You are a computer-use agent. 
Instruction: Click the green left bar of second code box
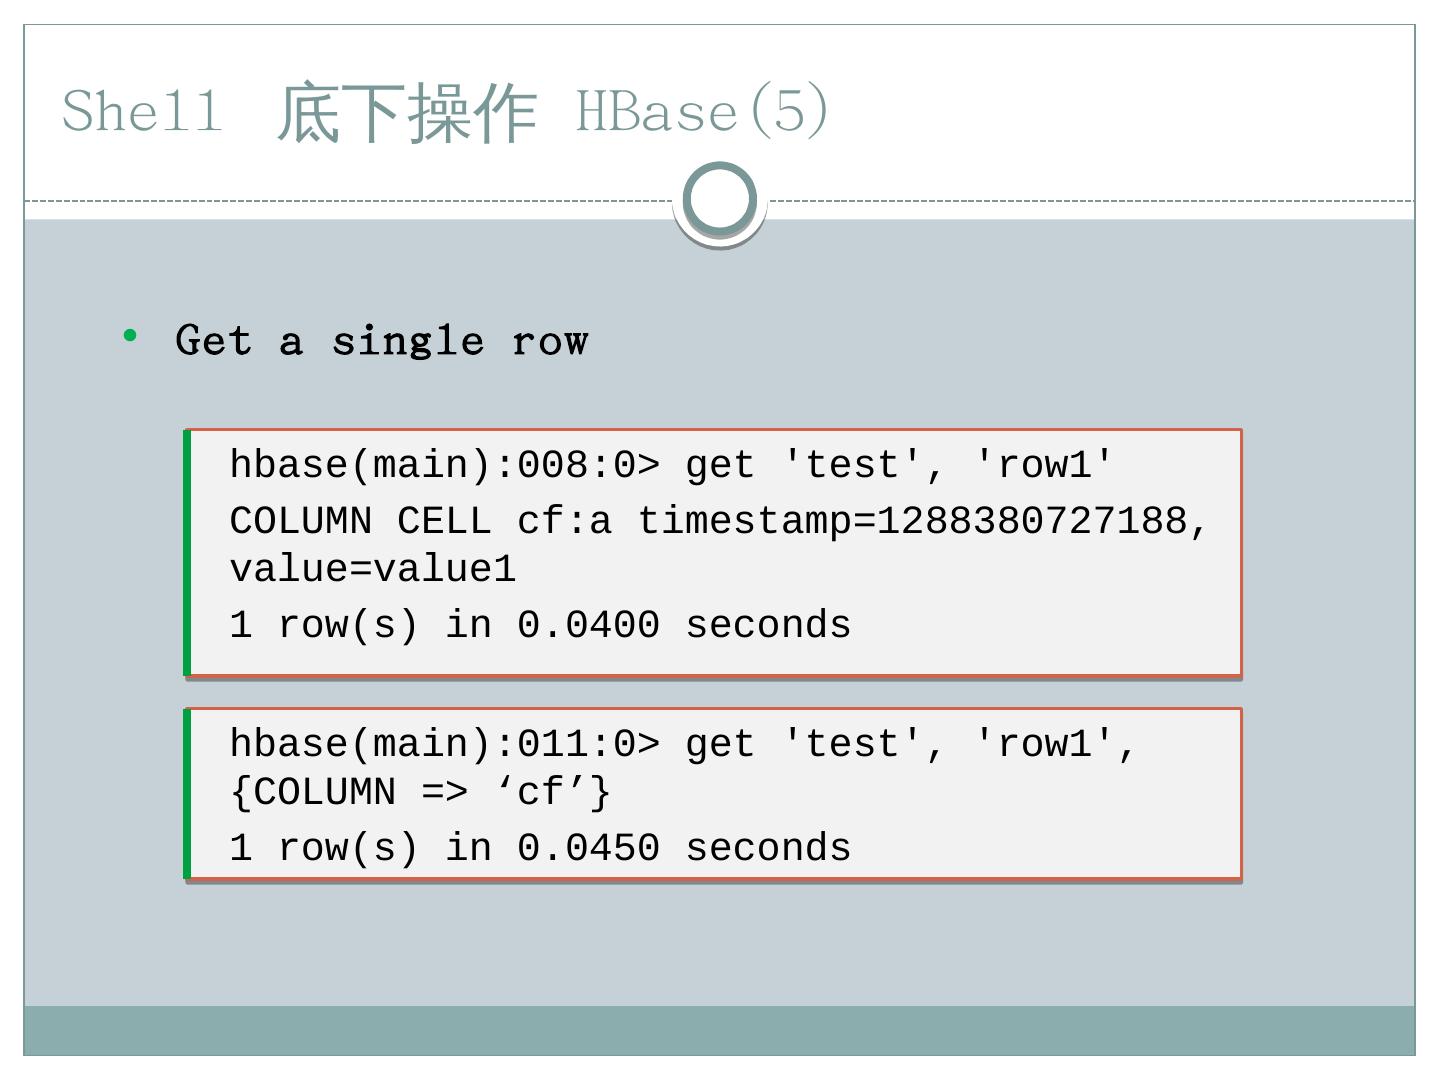click(x=187, y=793)
